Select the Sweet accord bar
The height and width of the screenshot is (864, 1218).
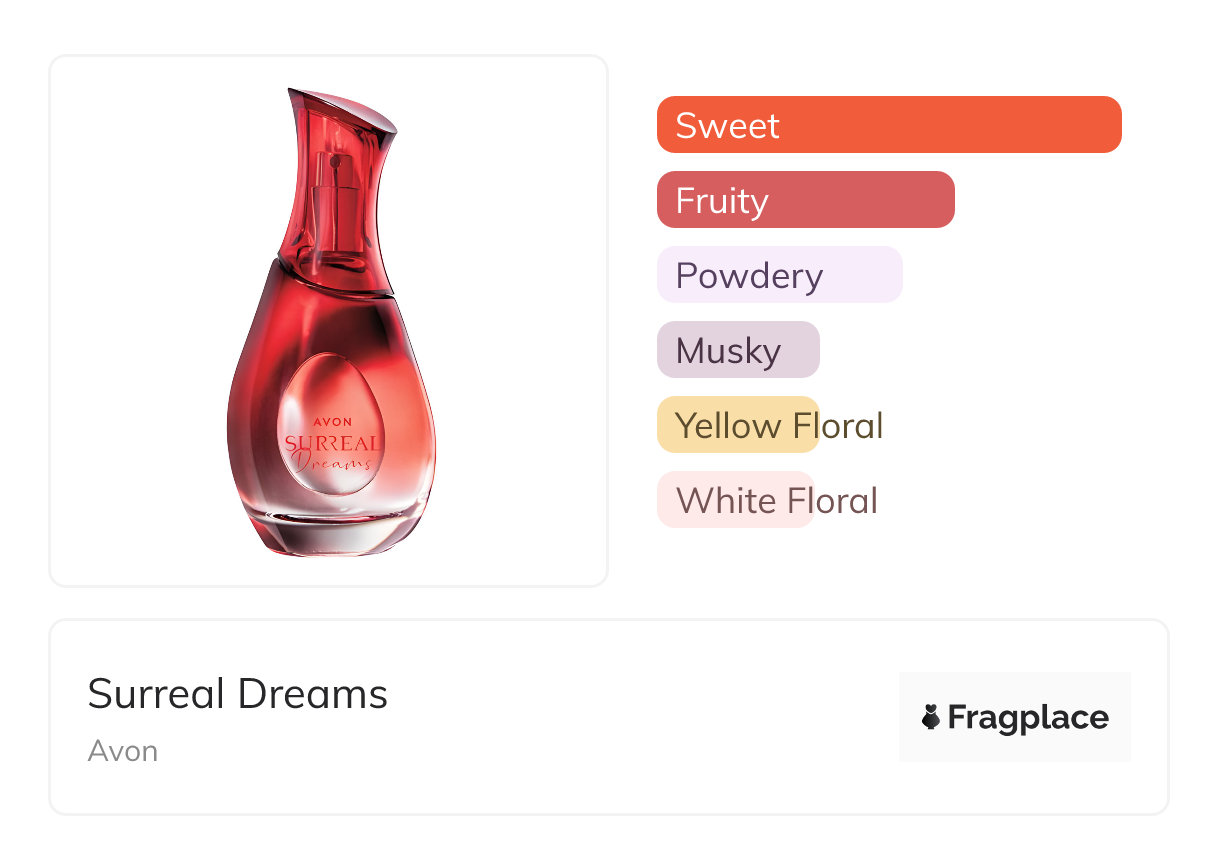coord(888,125)
